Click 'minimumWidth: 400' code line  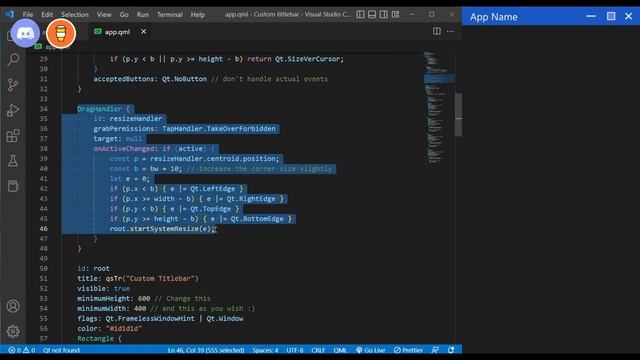click(111, 309)
